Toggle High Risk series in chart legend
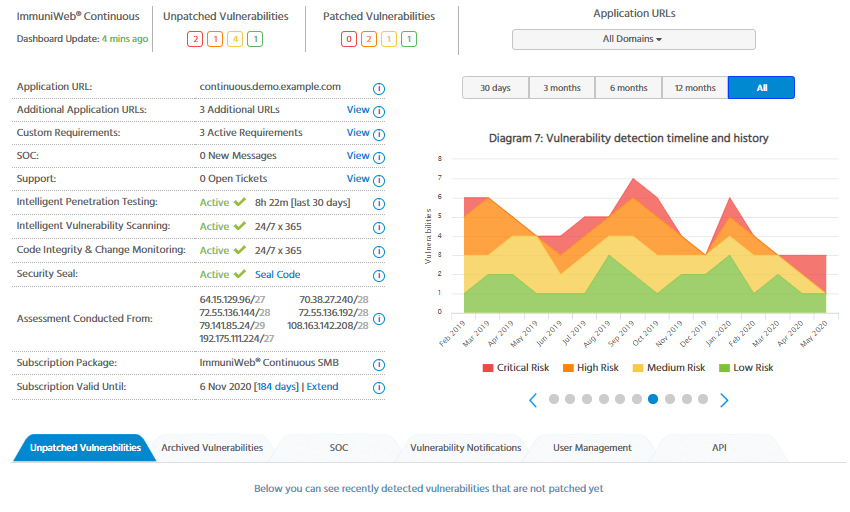The image size is (850, 512). click(591, 368)
